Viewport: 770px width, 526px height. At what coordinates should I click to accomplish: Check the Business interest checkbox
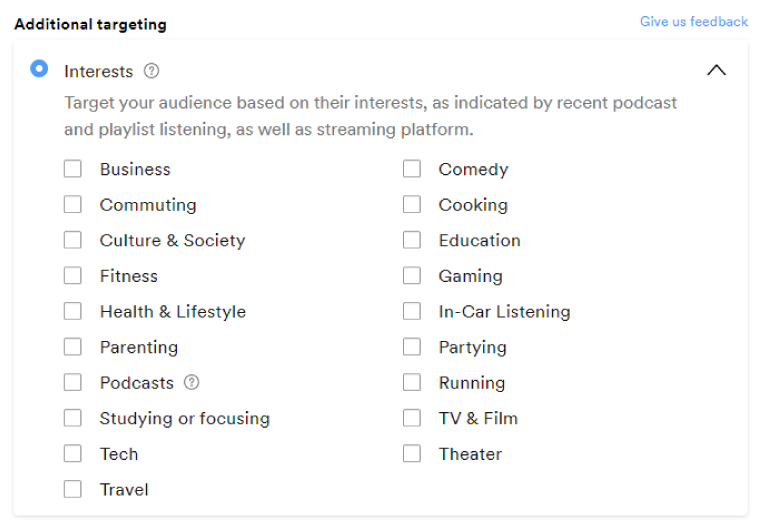(73, 169)
